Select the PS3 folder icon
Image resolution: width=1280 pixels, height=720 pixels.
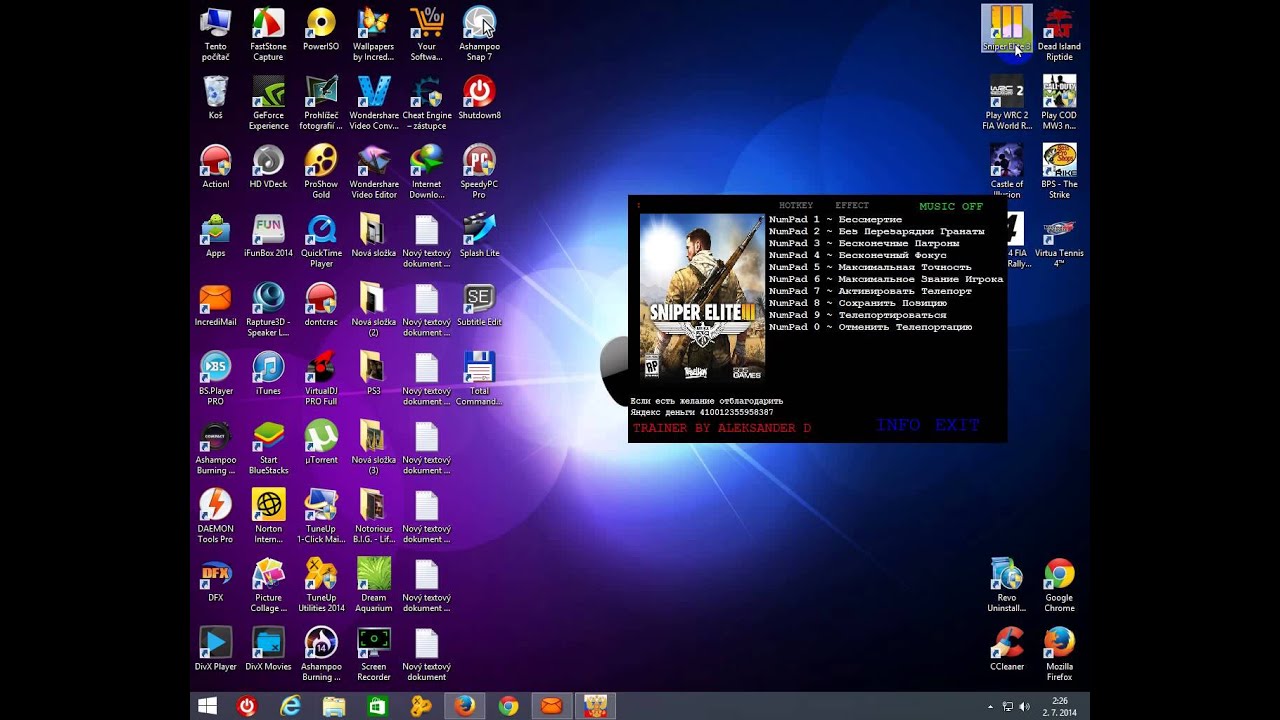(374, 373)
